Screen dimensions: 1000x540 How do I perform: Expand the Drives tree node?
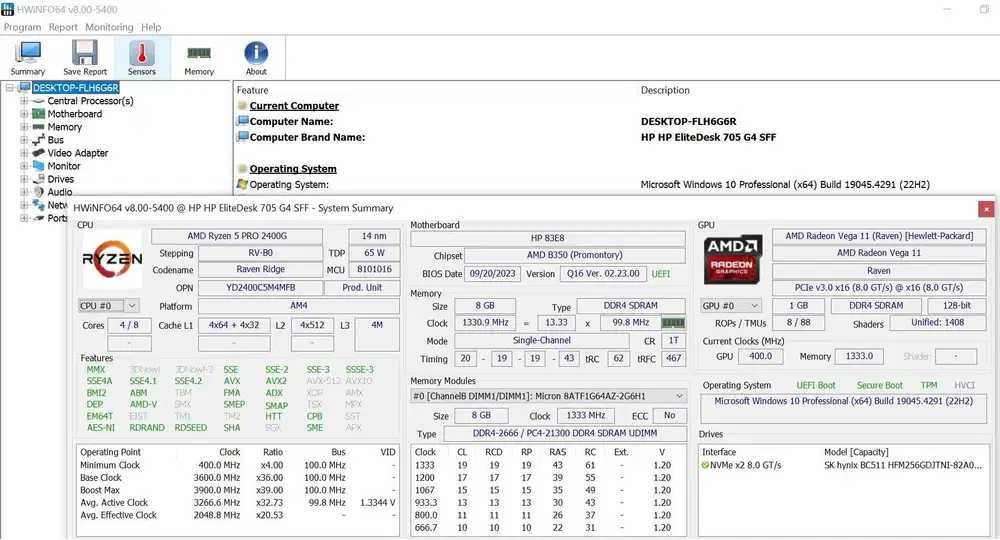click(24, 179)
